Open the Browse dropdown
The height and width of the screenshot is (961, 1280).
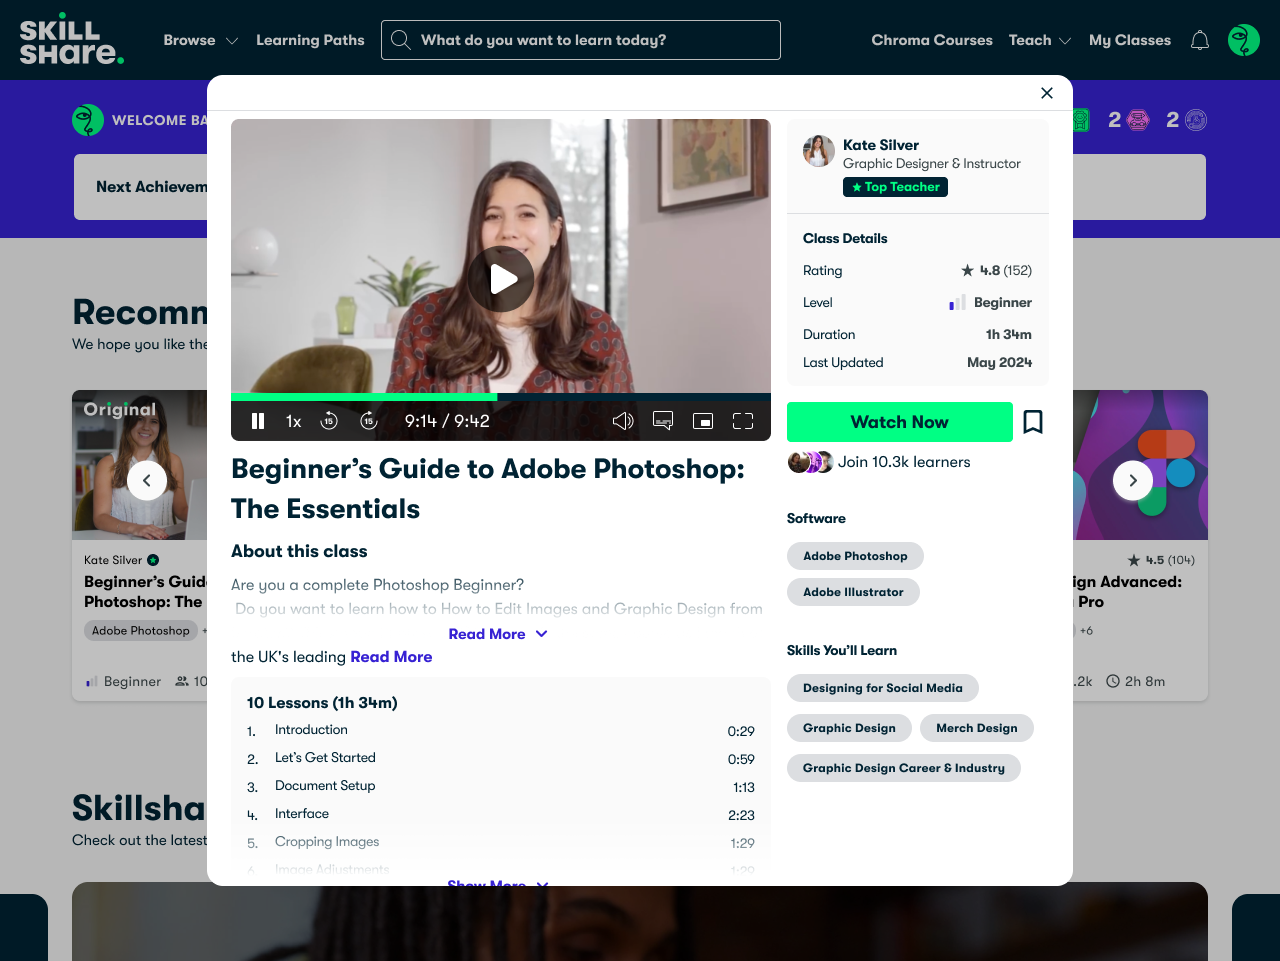(200, 40)
